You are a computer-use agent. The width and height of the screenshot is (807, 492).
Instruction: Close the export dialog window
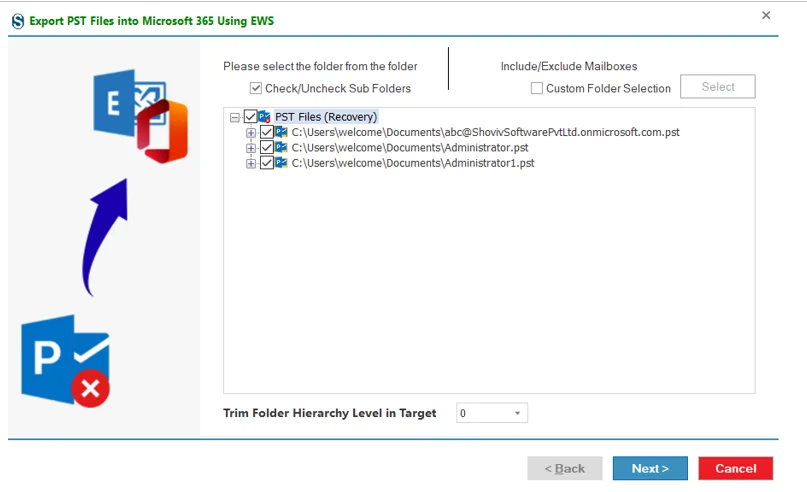click(766, 15)
